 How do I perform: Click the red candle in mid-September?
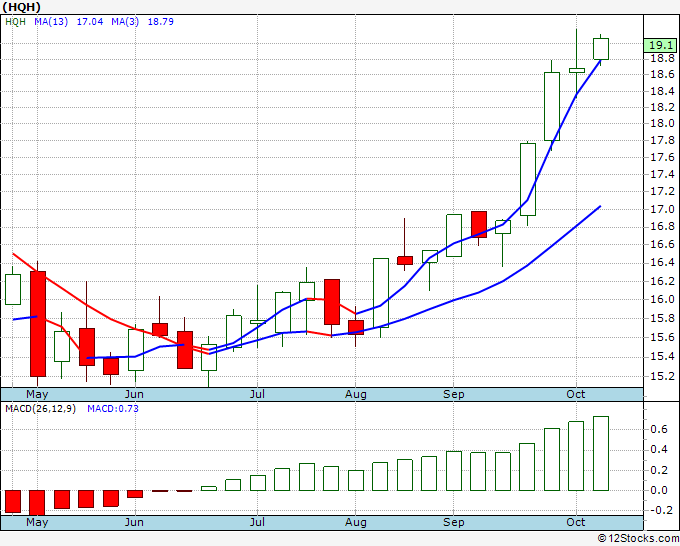(x=479, y=224)
